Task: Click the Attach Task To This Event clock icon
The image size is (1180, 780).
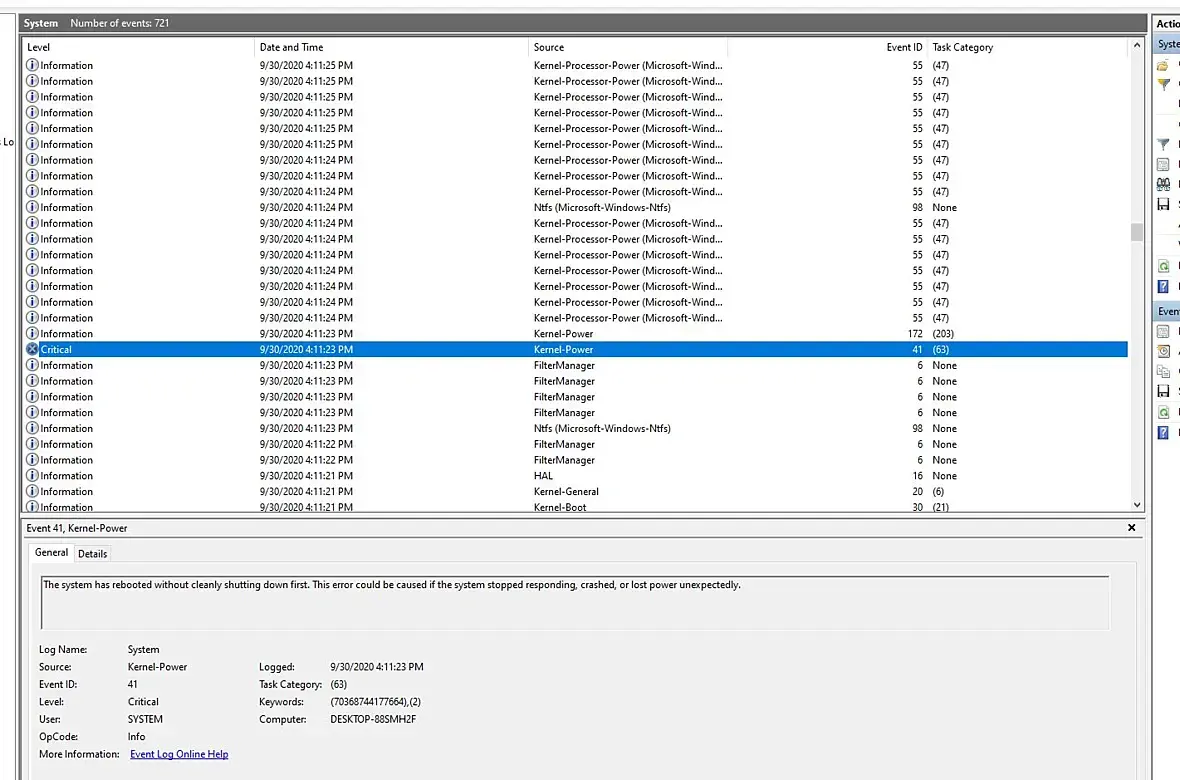Action: [x=1163, y=351]
